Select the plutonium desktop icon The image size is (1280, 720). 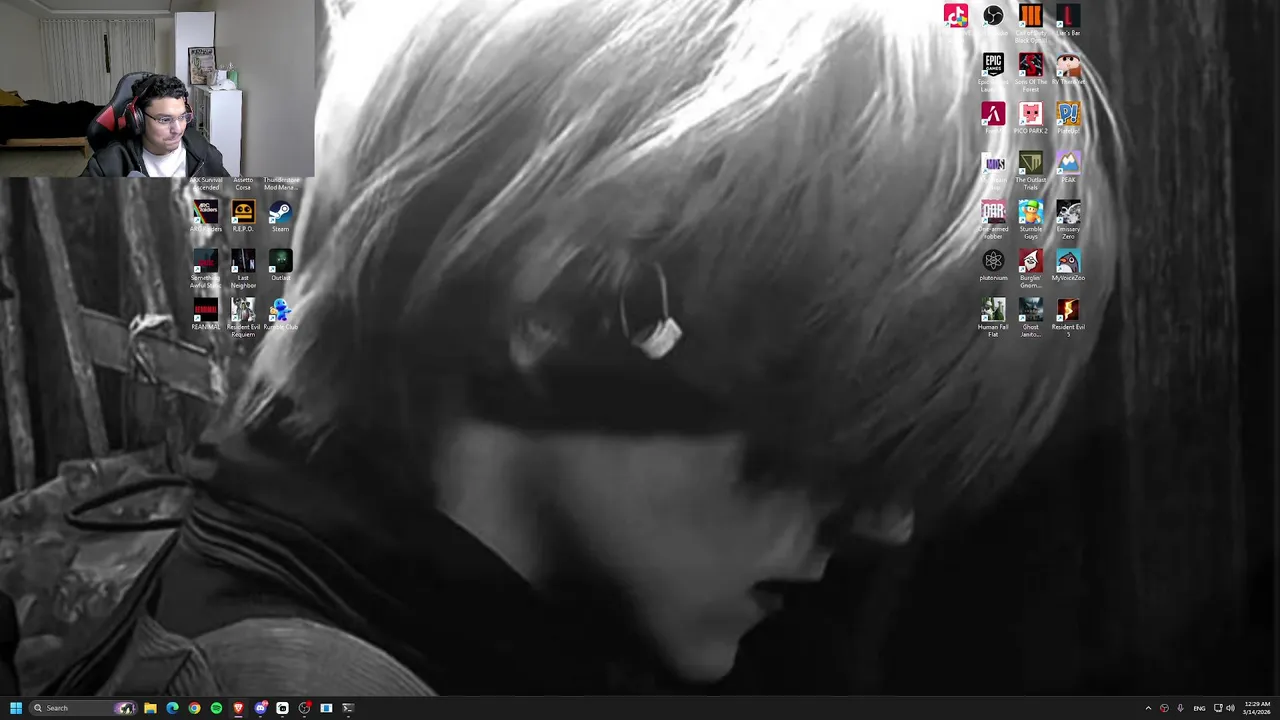pyautogui.click(x=993, y=265)
